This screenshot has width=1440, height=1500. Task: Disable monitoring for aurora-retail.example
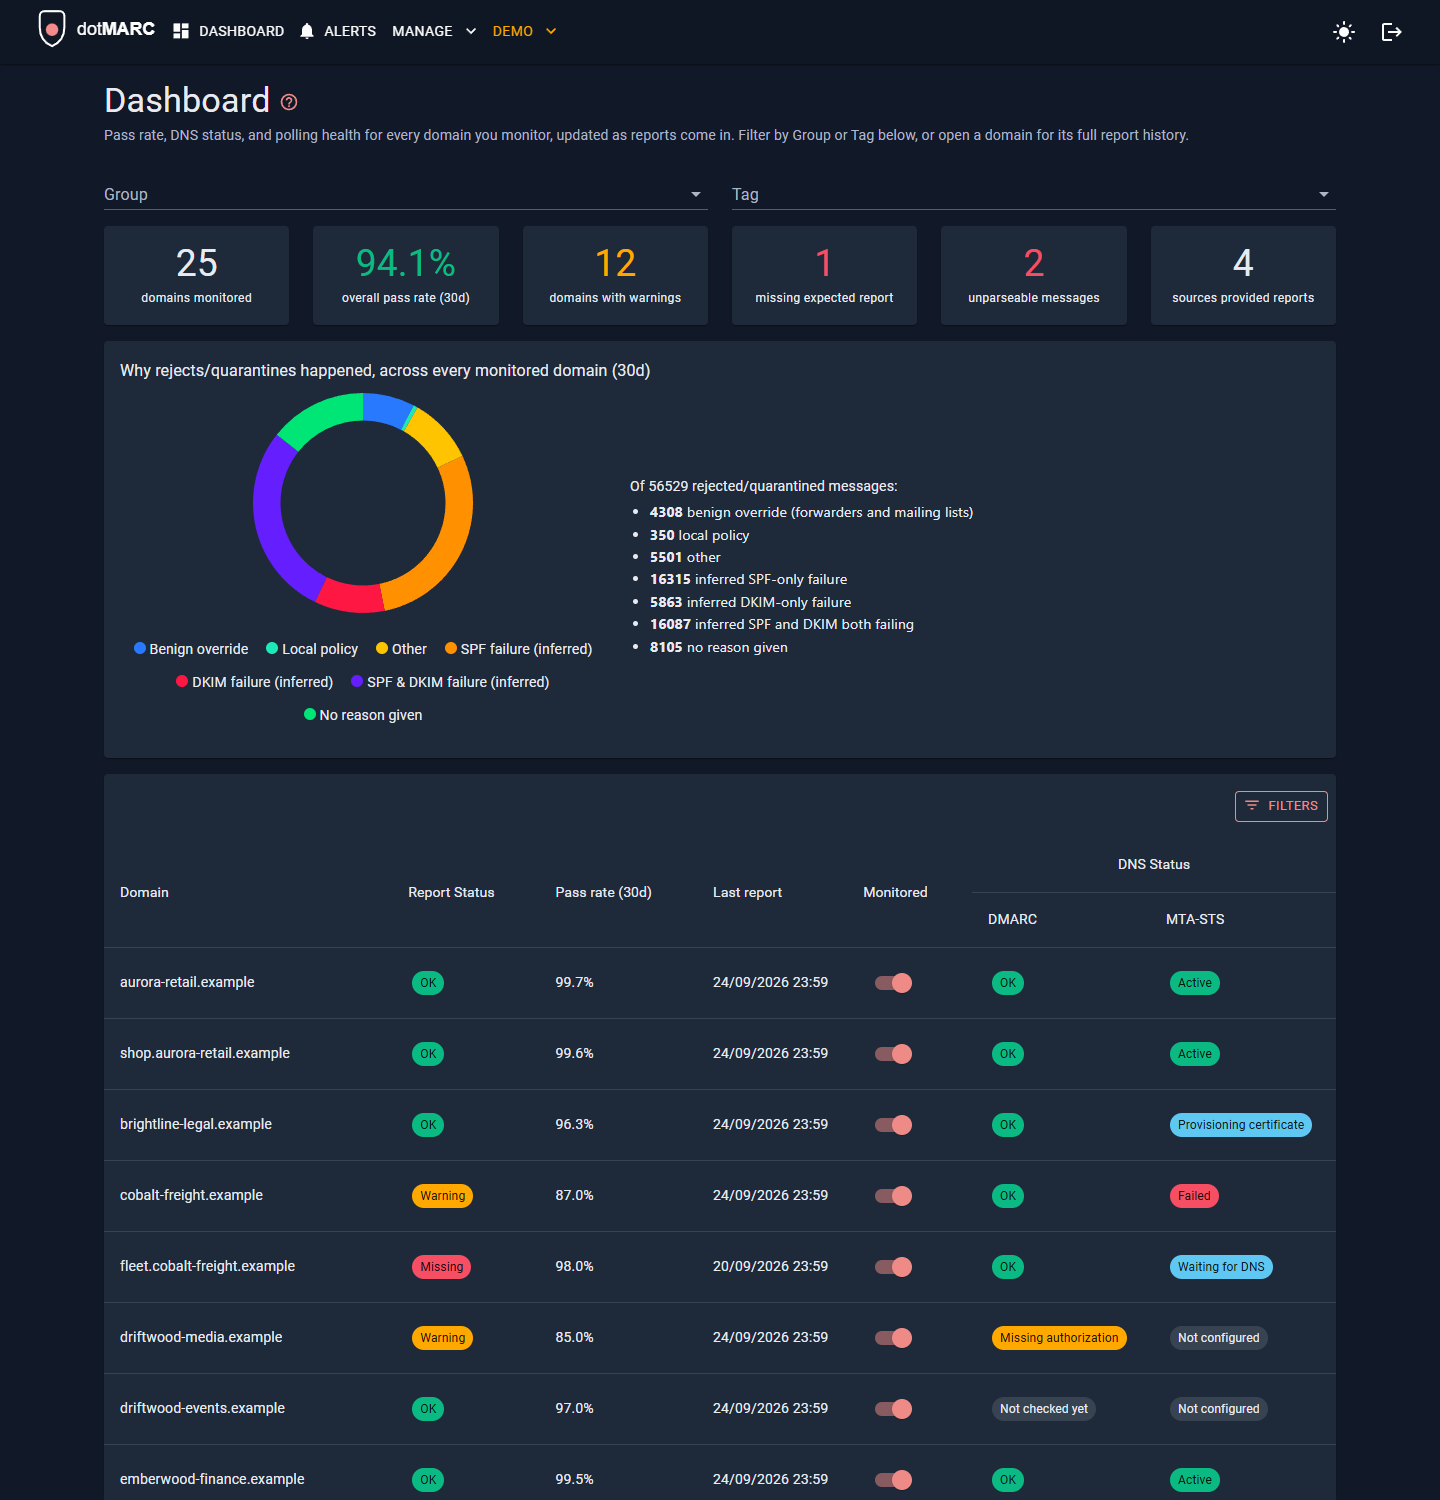[894, 983]
